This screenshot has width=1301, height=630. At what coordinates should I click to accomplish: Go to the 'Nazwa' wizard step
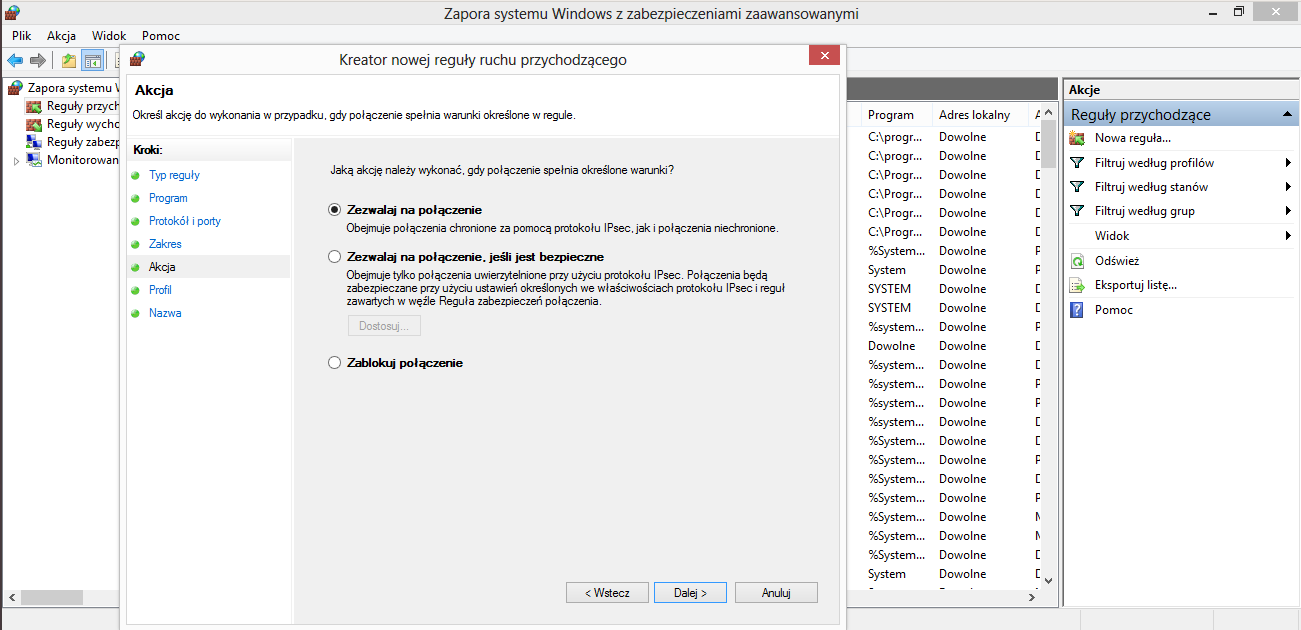pyautogui.click(x=165, y=313)
